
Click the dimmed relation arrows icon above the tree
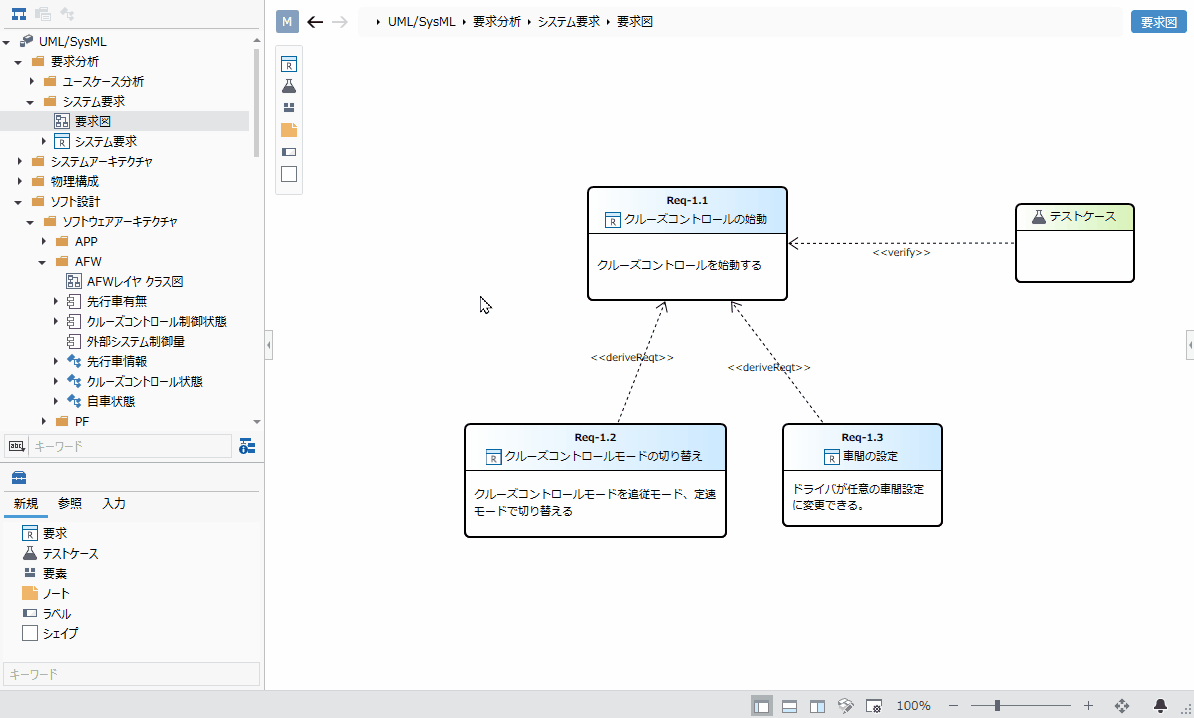point(67,14)
